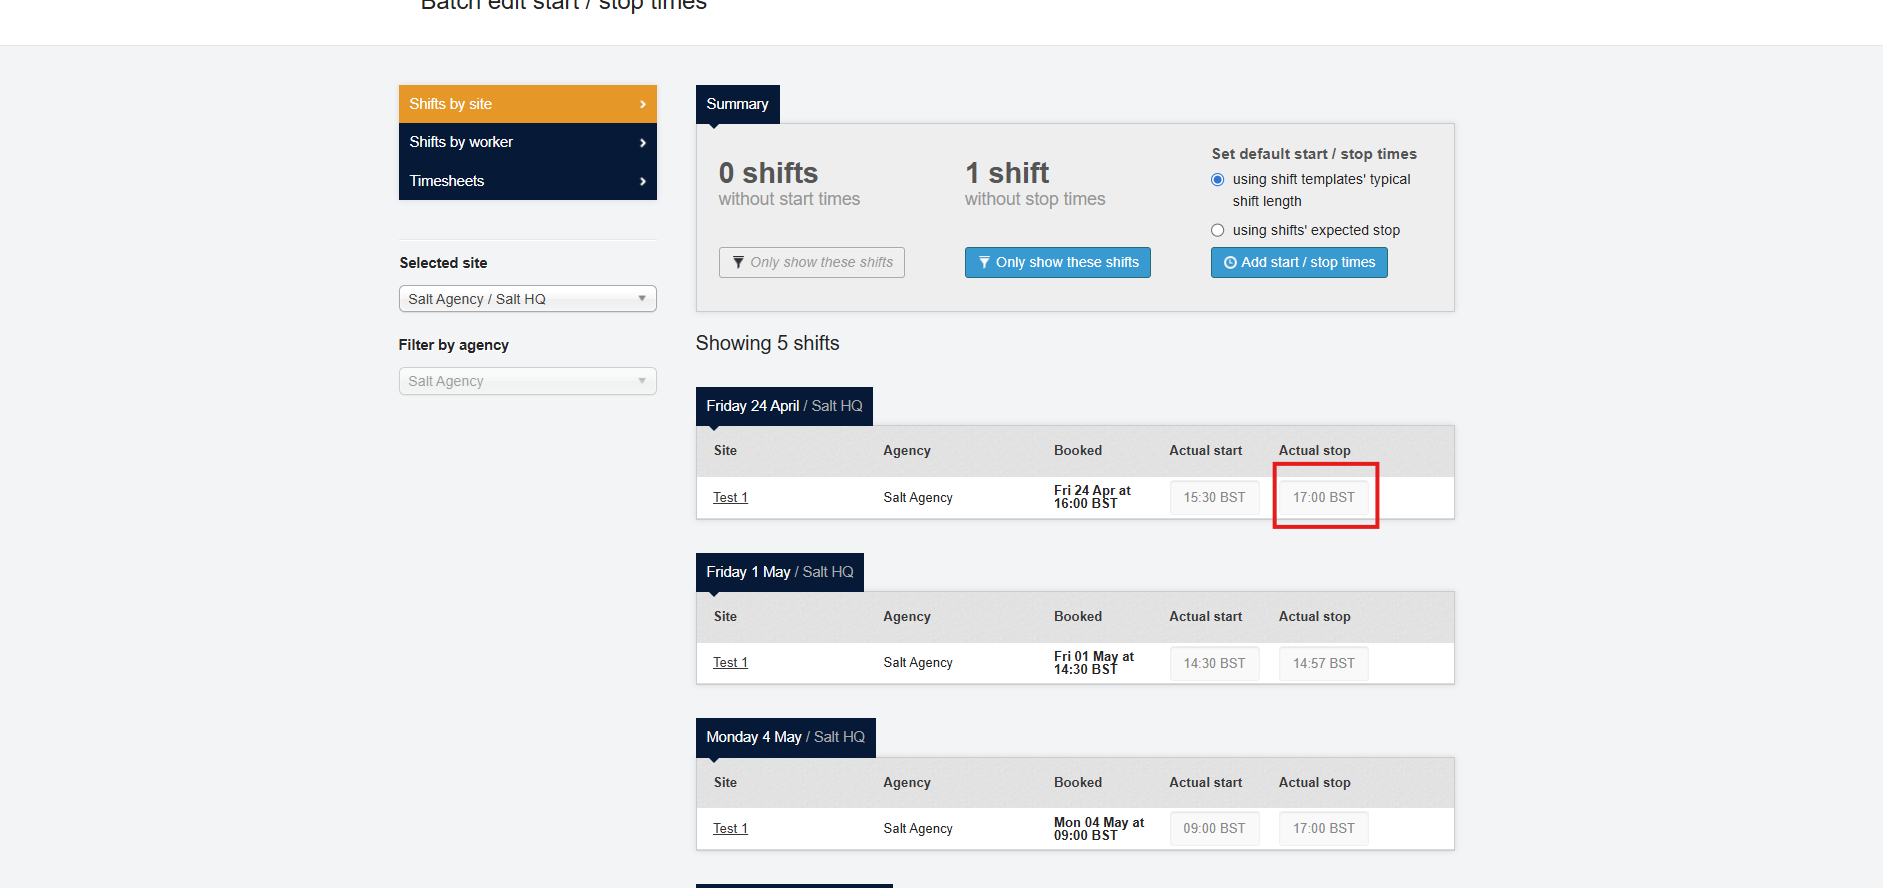Click the Friday 1 May / Salt HQ header
The width and height of the screenshot is (1883, 888).
(x=780, y=572)
